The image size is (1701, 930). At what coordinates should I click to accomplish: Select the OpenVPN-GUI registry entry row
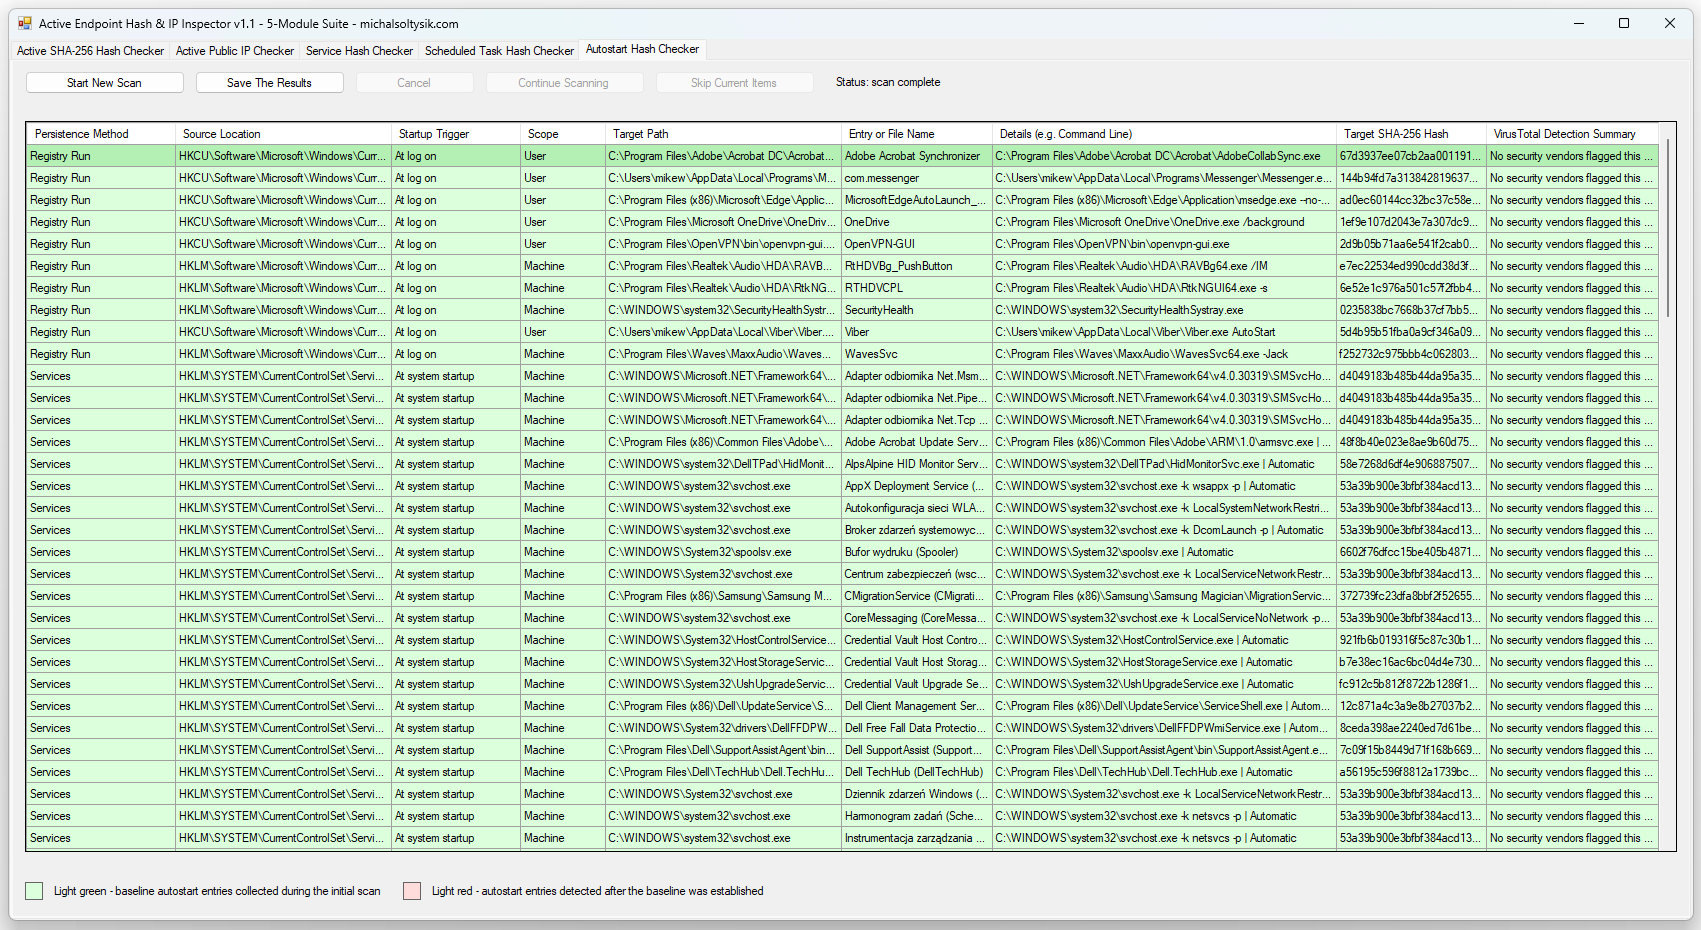[x=880, y=244]
